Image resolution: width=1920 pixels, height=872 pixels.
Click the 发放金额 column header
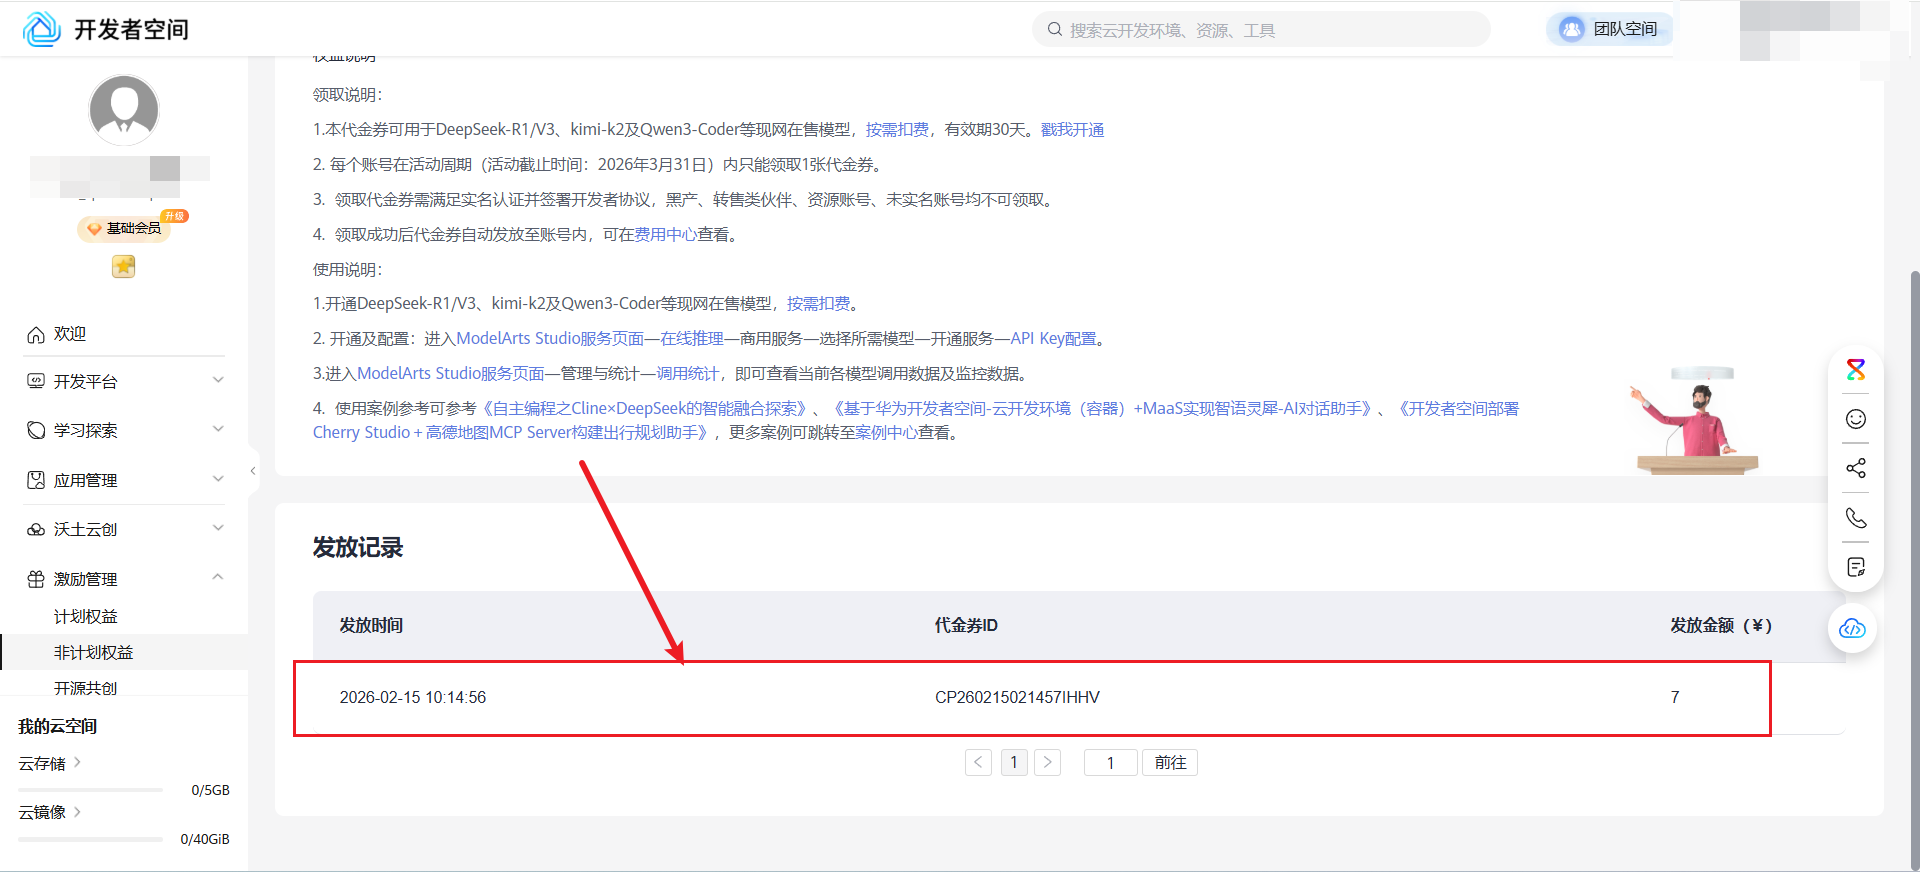(x=1721, y=625)
